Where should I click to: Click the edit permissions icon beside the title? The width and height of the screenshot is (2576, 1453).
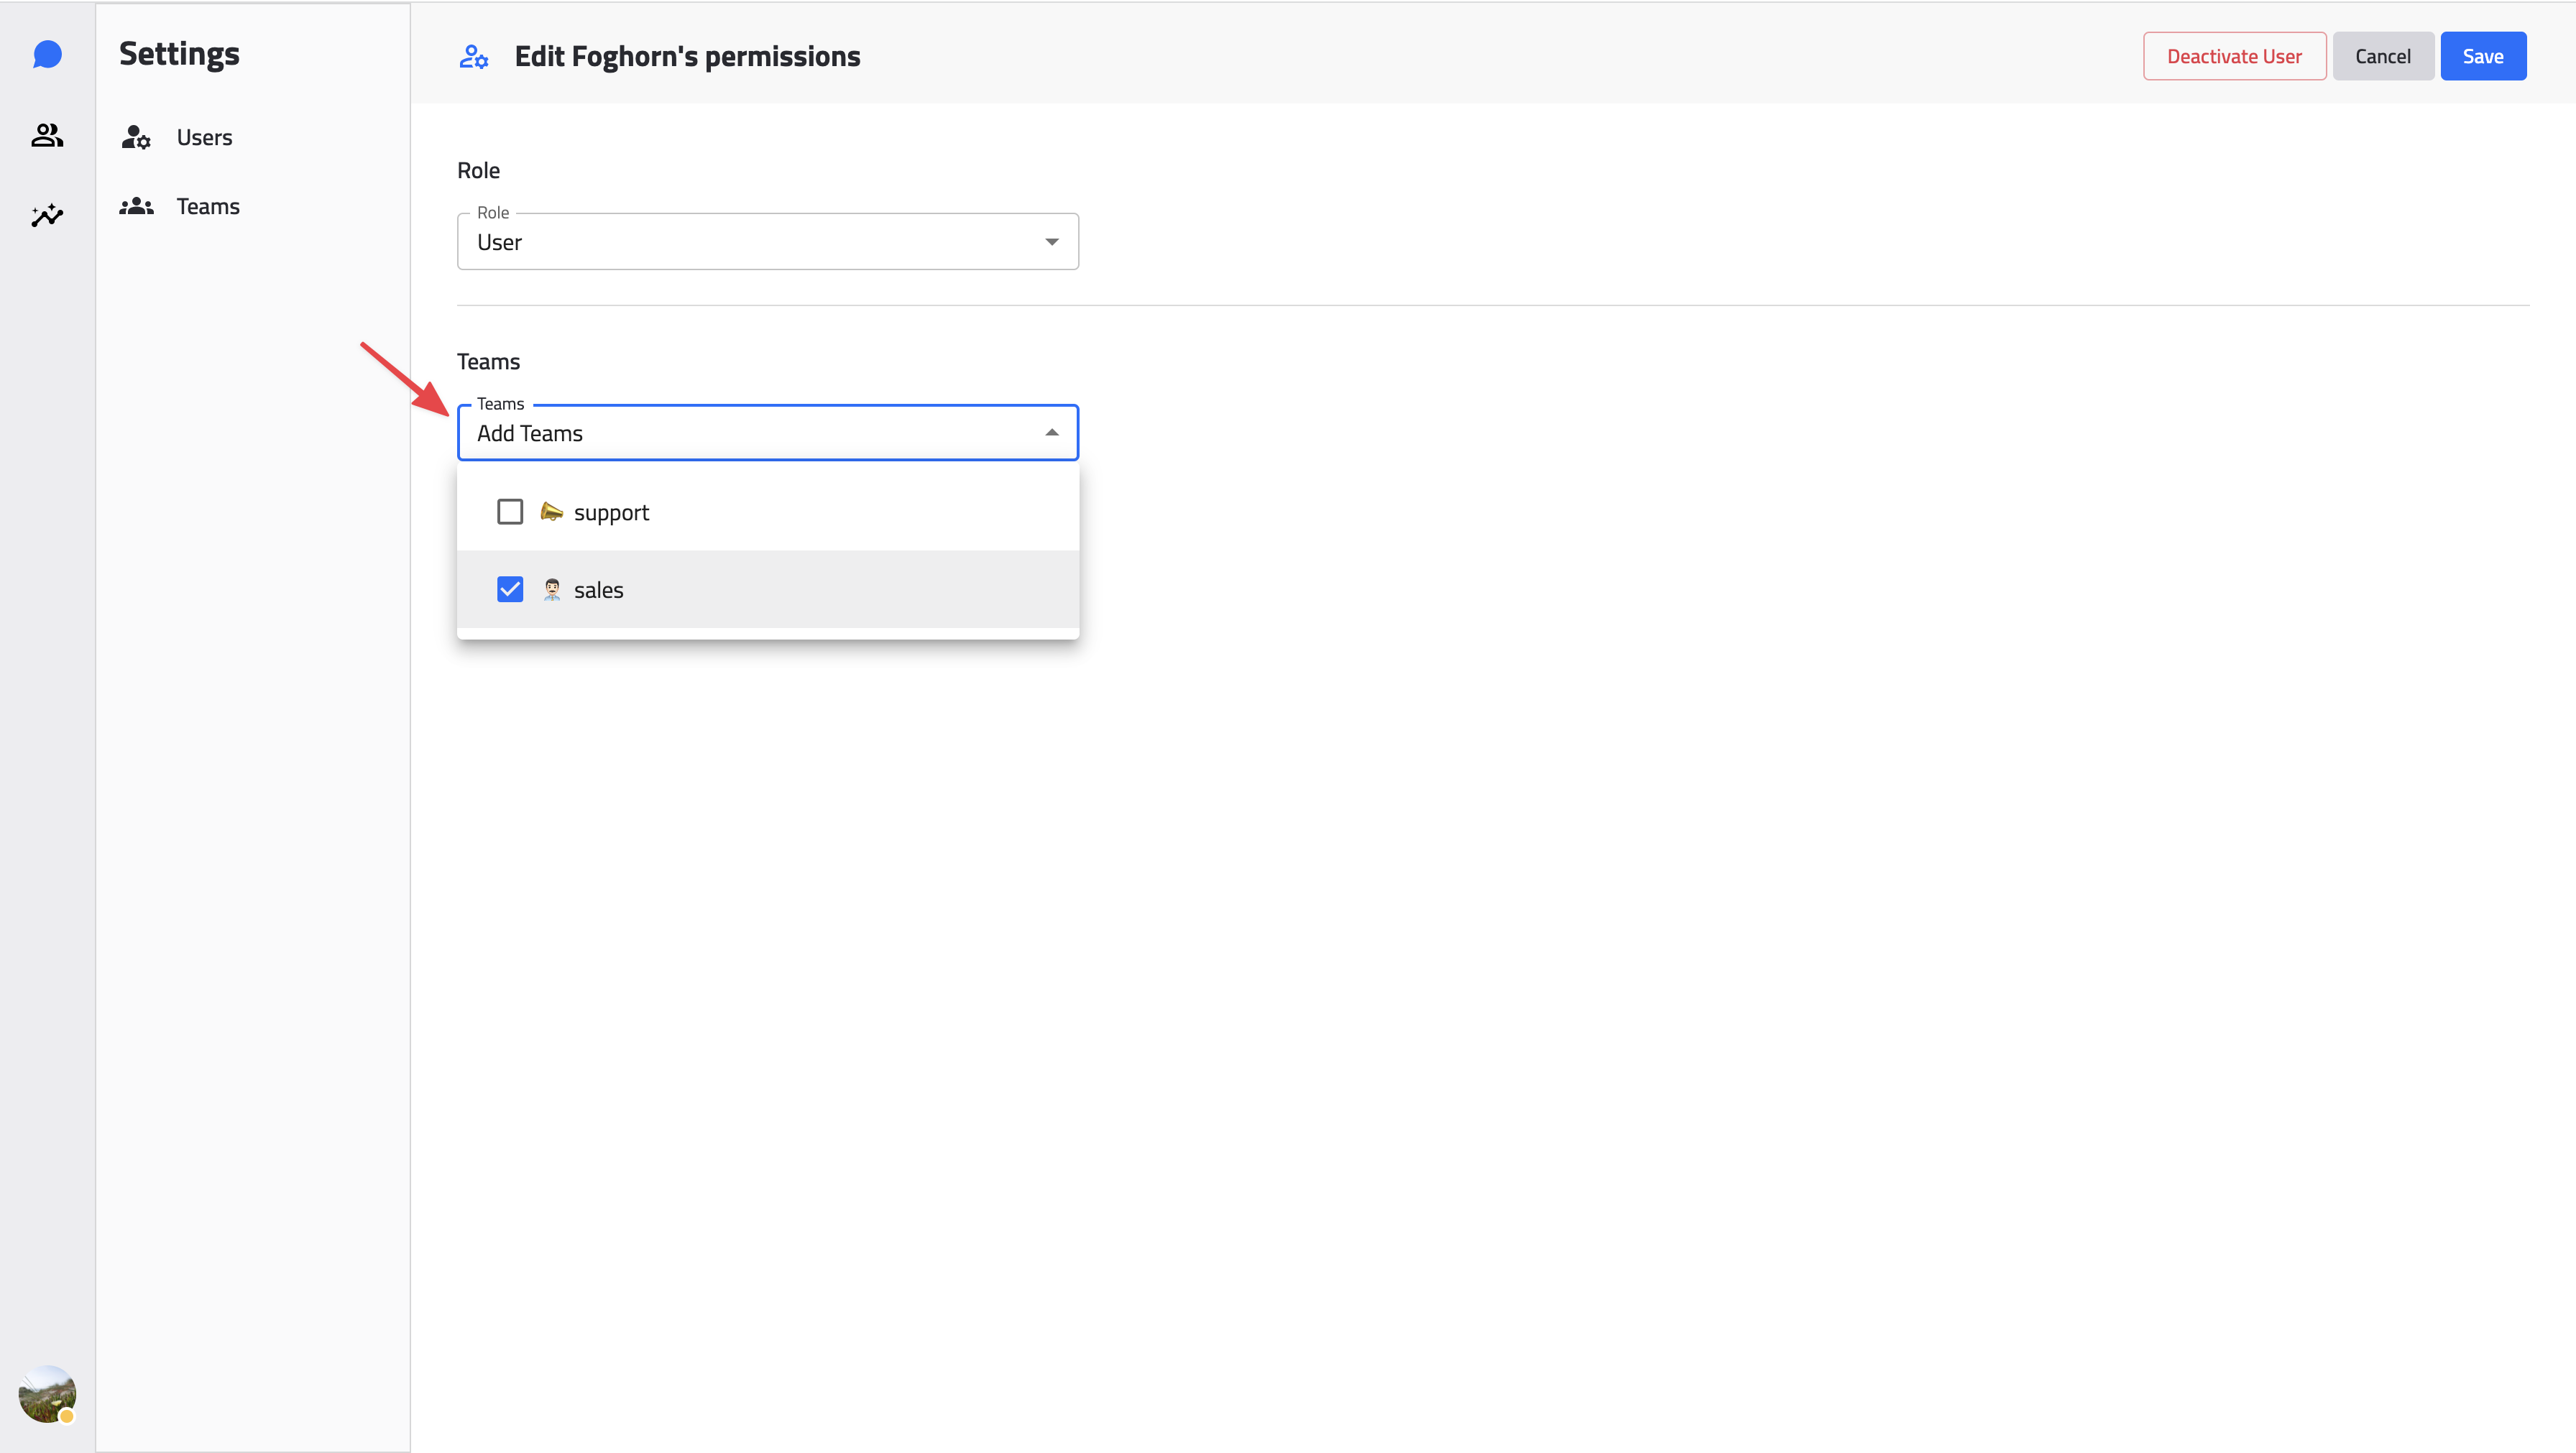click(x=474, y=57)
